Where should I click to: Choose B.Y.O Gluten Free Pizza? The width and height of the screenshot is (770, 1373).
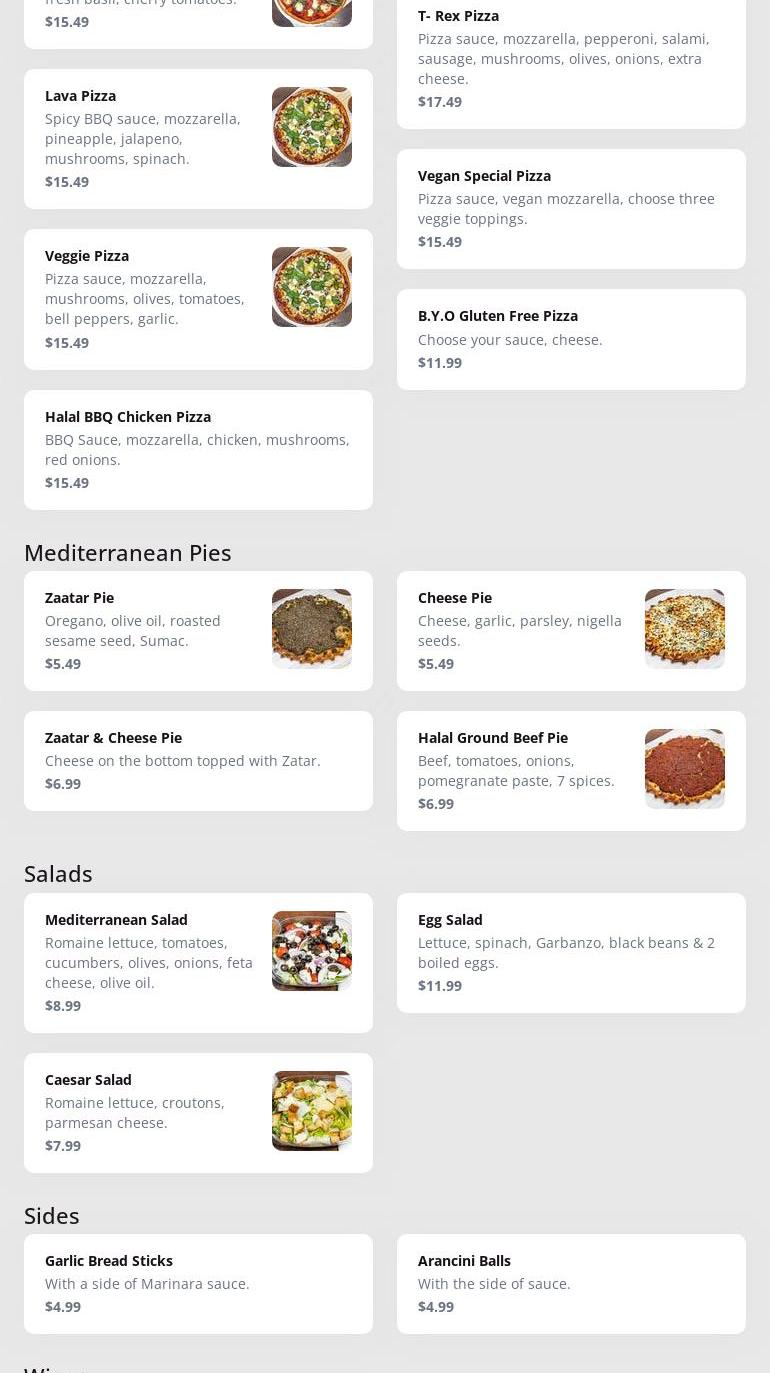pyautogui.click(x=571, y=339)
